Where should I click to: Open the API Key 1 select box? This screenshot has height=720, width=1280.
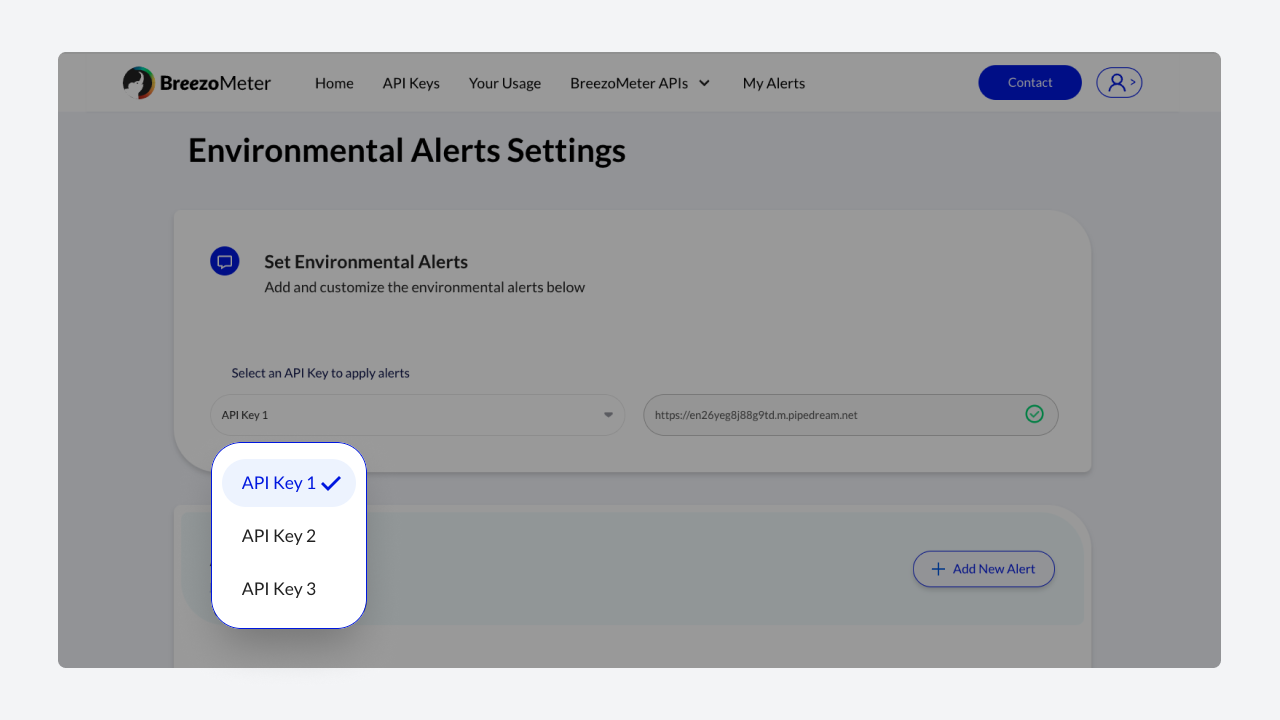click(417, 415)
